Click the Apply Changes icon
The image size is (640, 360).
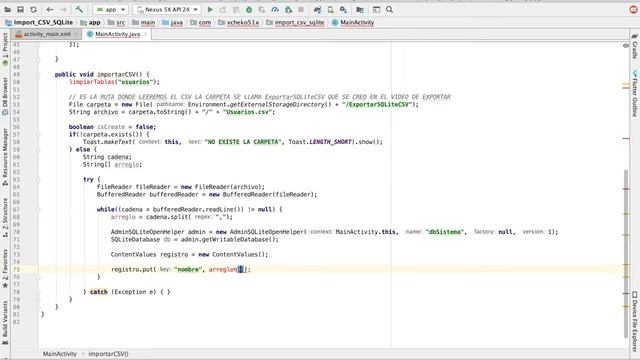223,9
